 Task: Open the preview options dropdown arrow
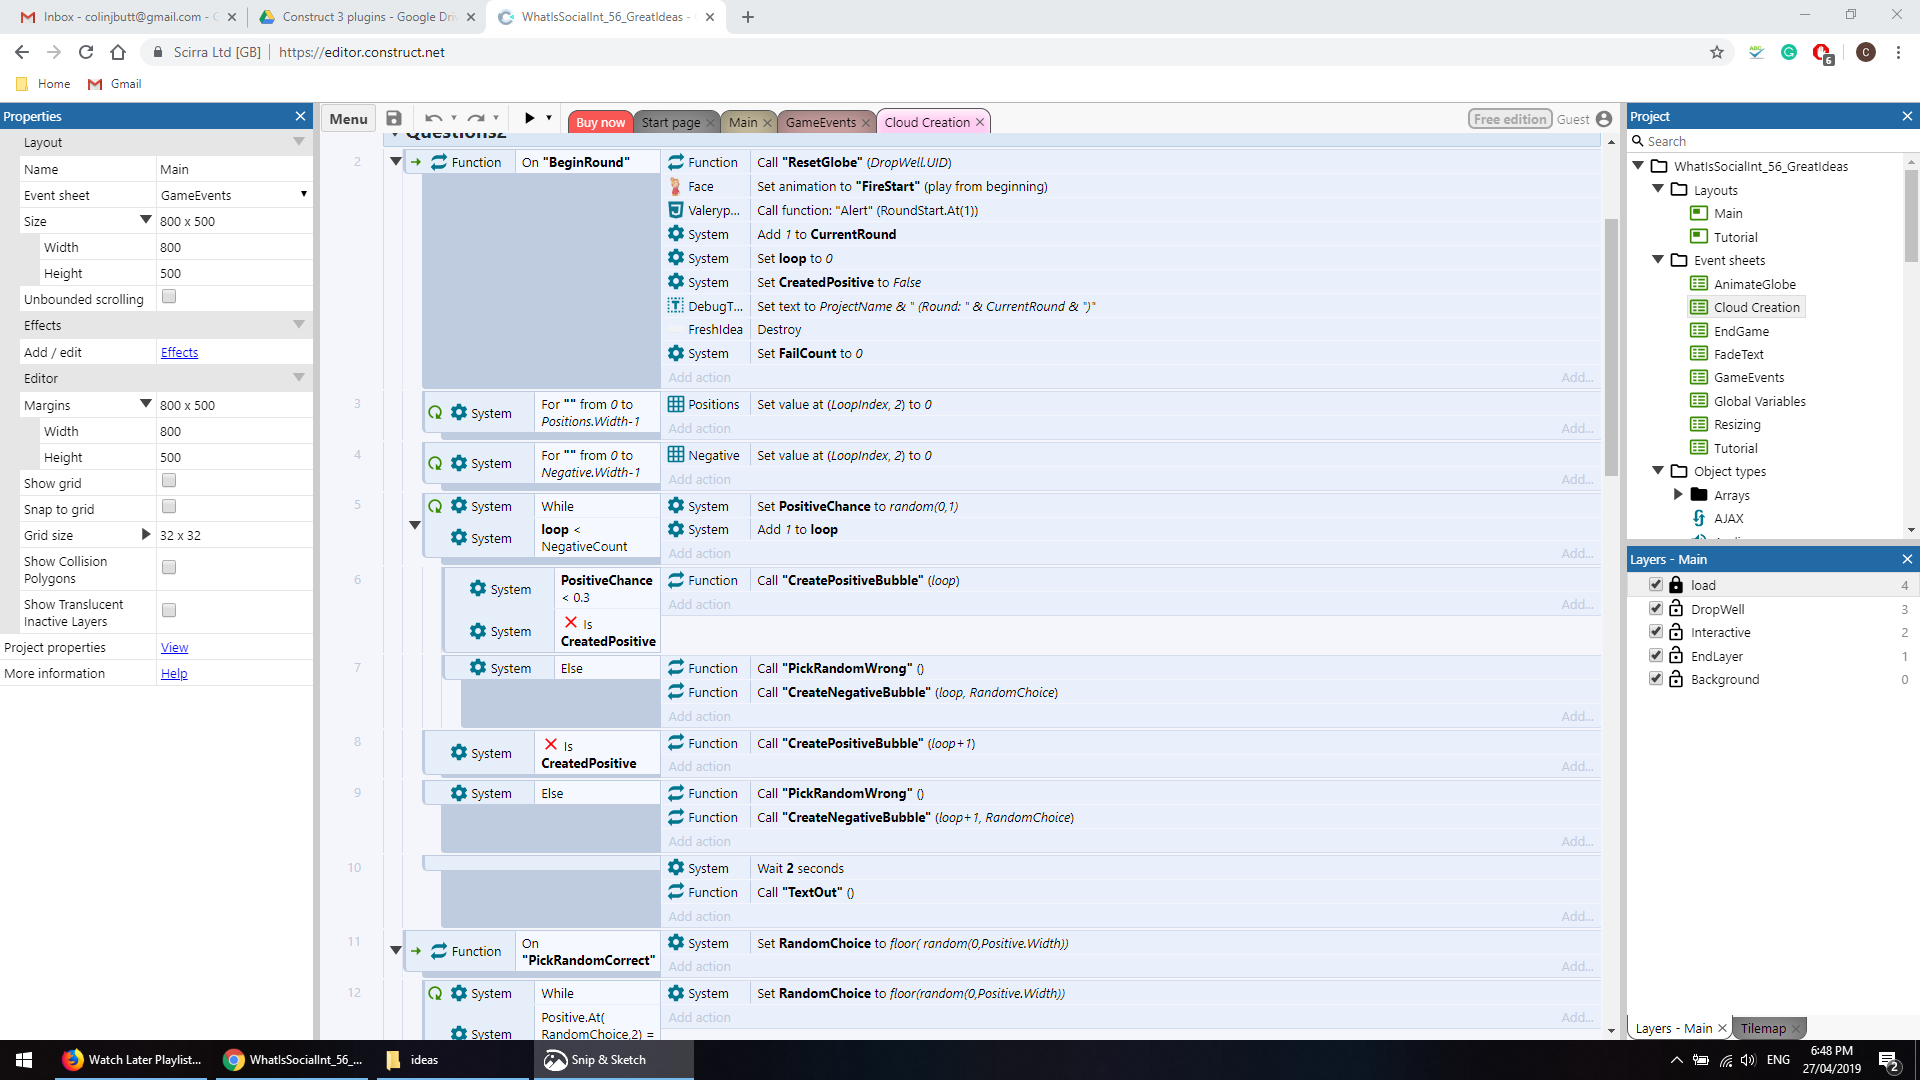(549, 118)
